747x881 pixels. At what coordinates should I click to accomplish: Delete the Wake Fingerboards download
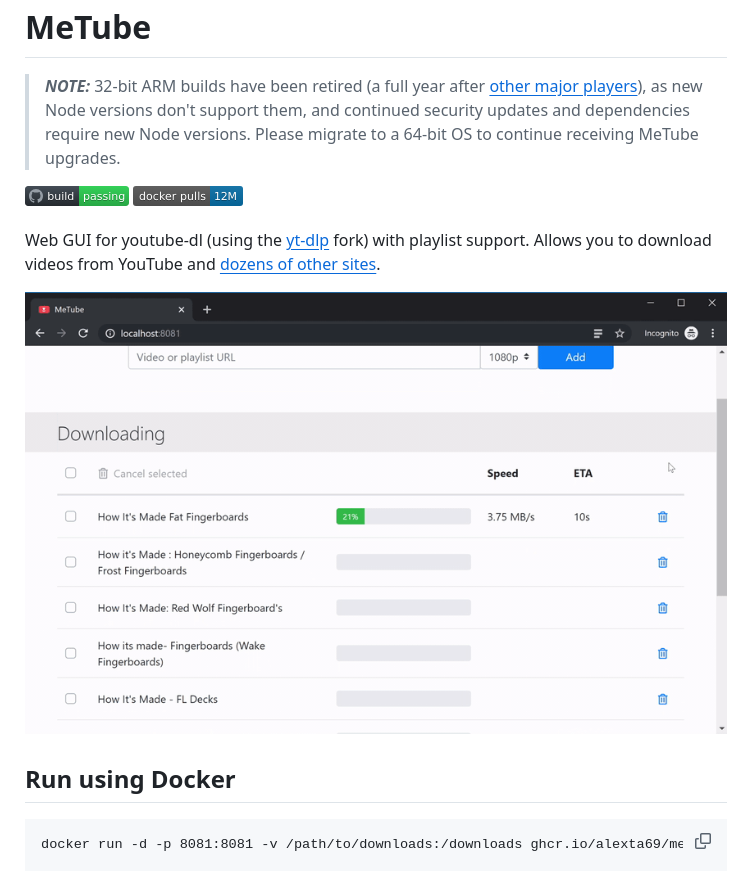663,653
